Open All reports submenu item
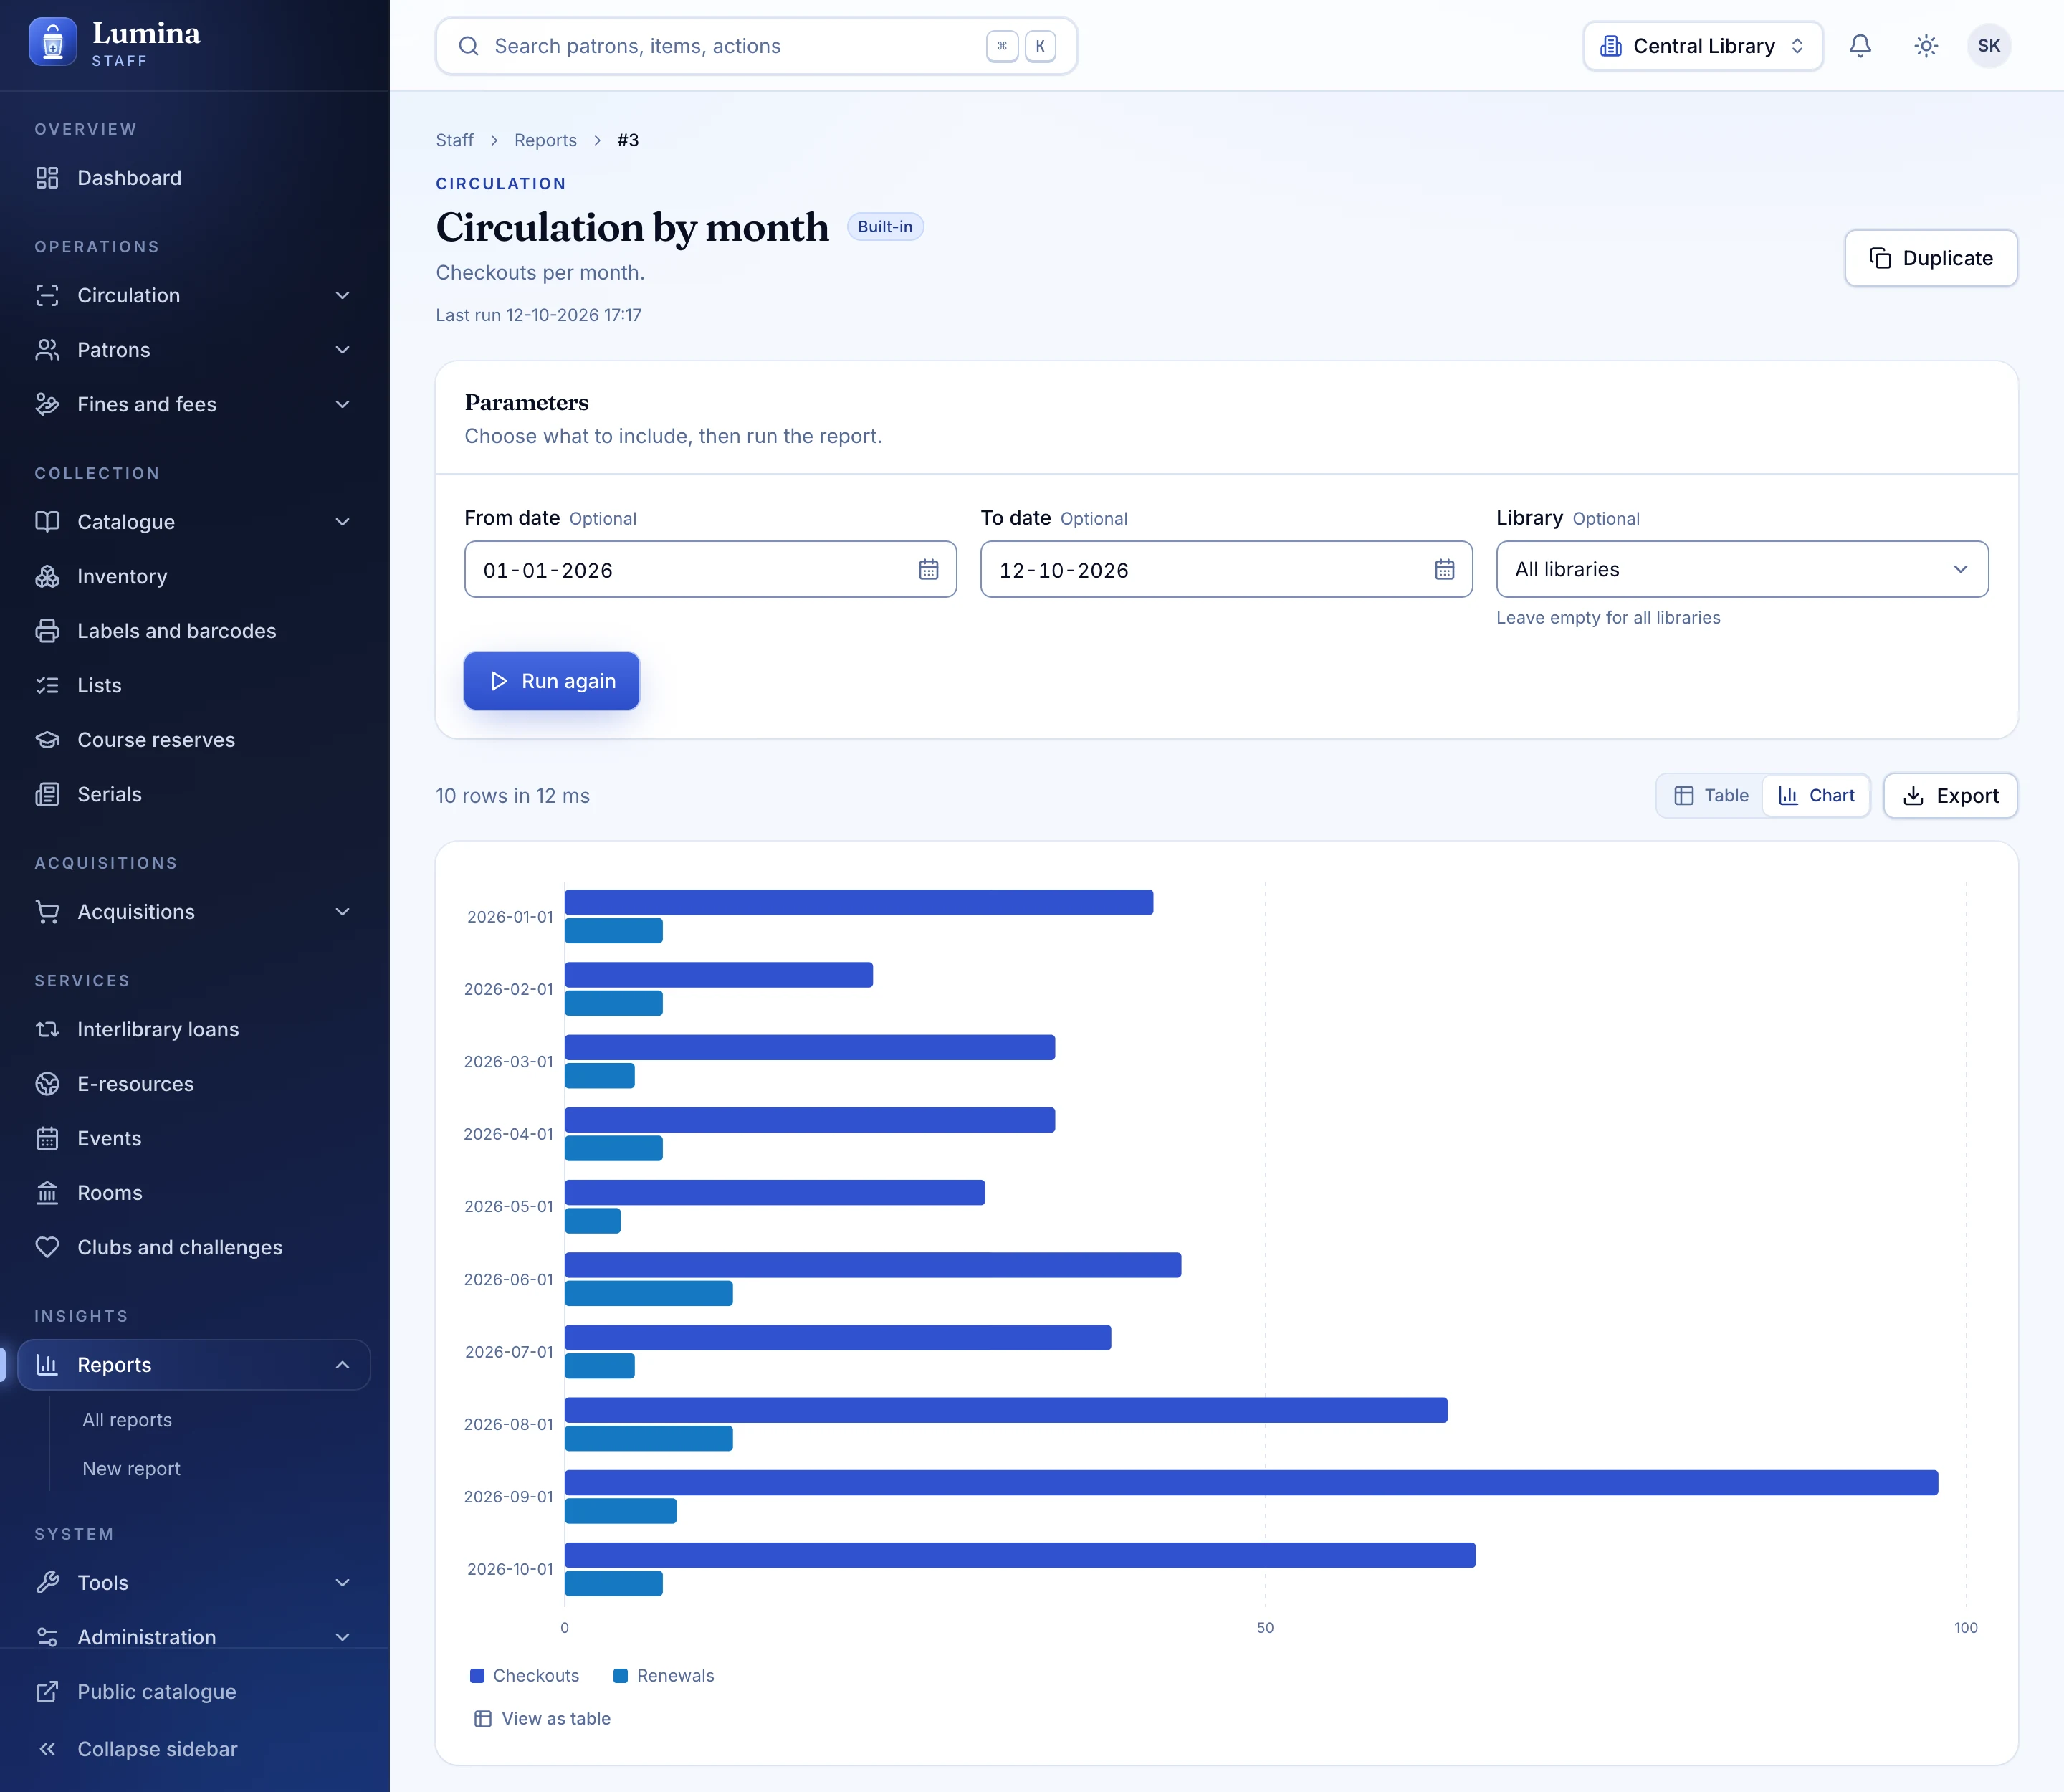 pos(127,1420)
